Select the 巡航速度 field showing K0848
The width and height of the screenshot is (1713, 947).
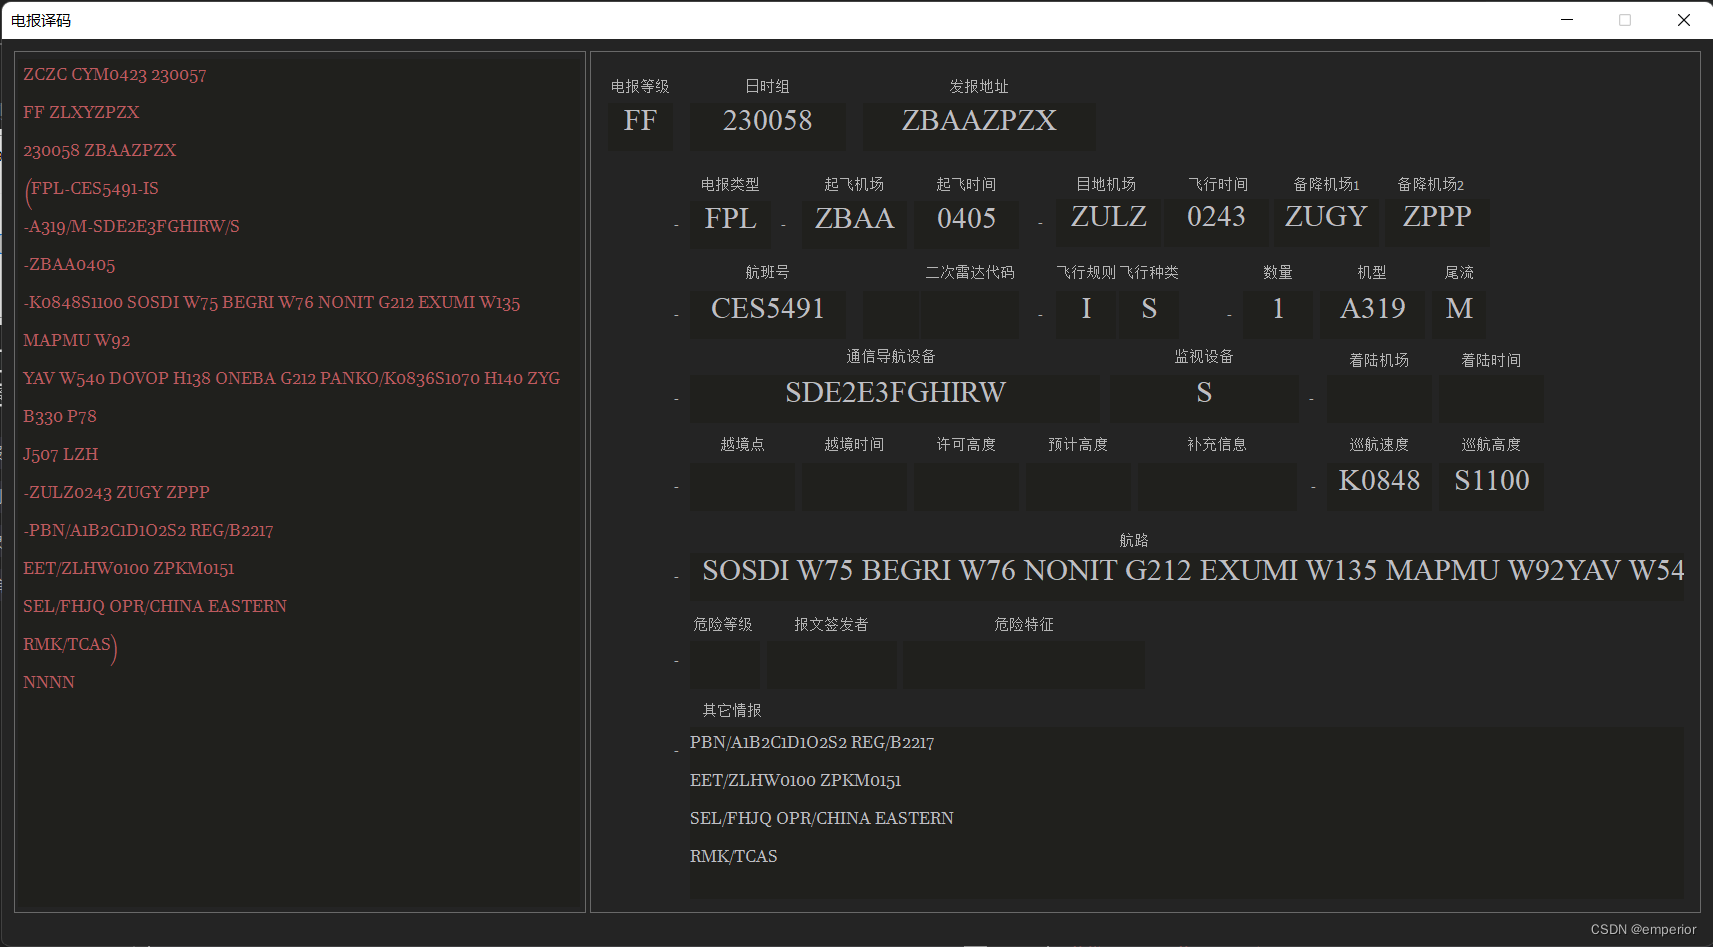(x=1379, y=481)
